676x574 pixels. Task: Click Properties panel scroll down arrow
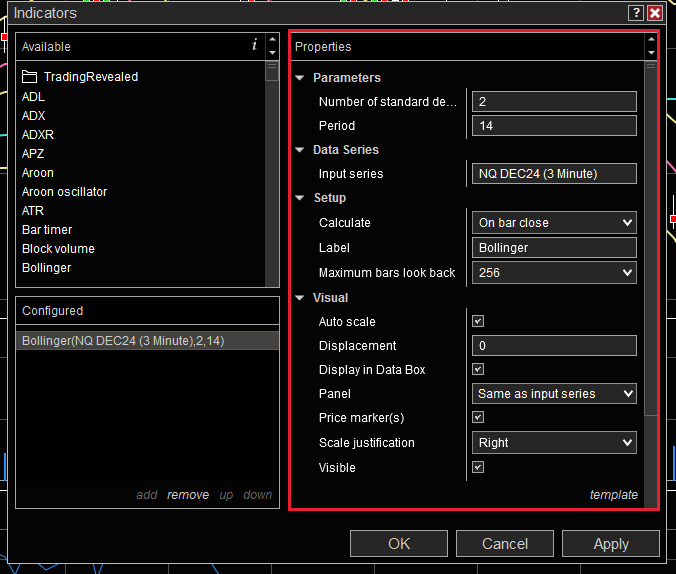pyautogui.click(x=651, y=53)
